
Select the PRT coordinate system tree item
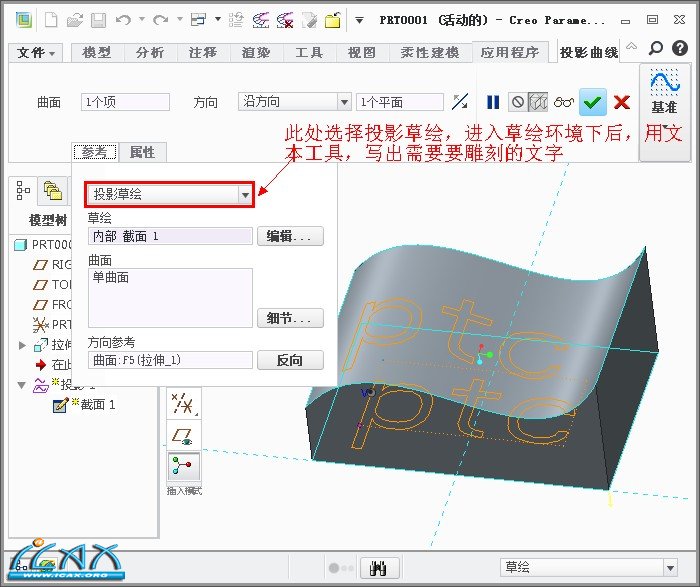(x=51, y=325)
